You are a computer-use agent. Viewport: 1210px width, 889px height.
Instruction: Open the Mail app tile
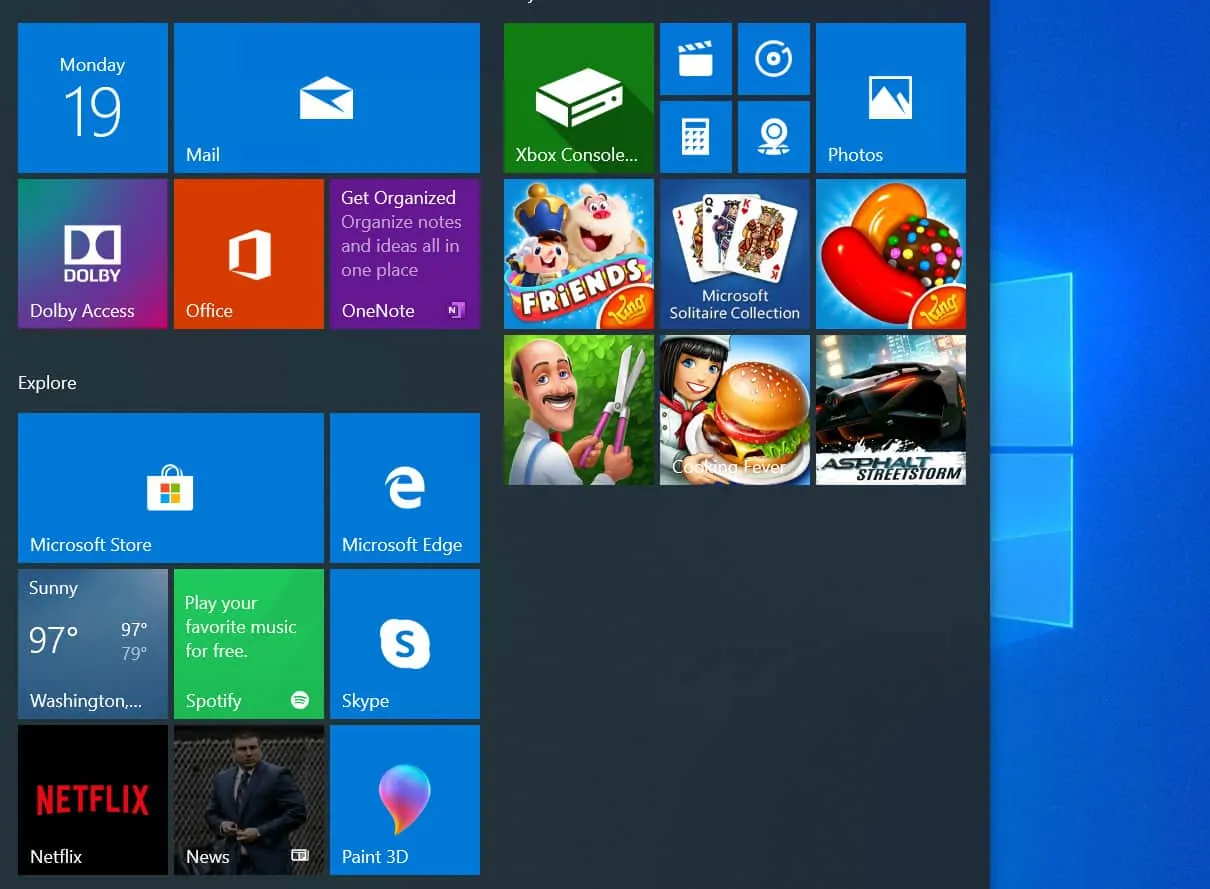[x=326, y=97]
